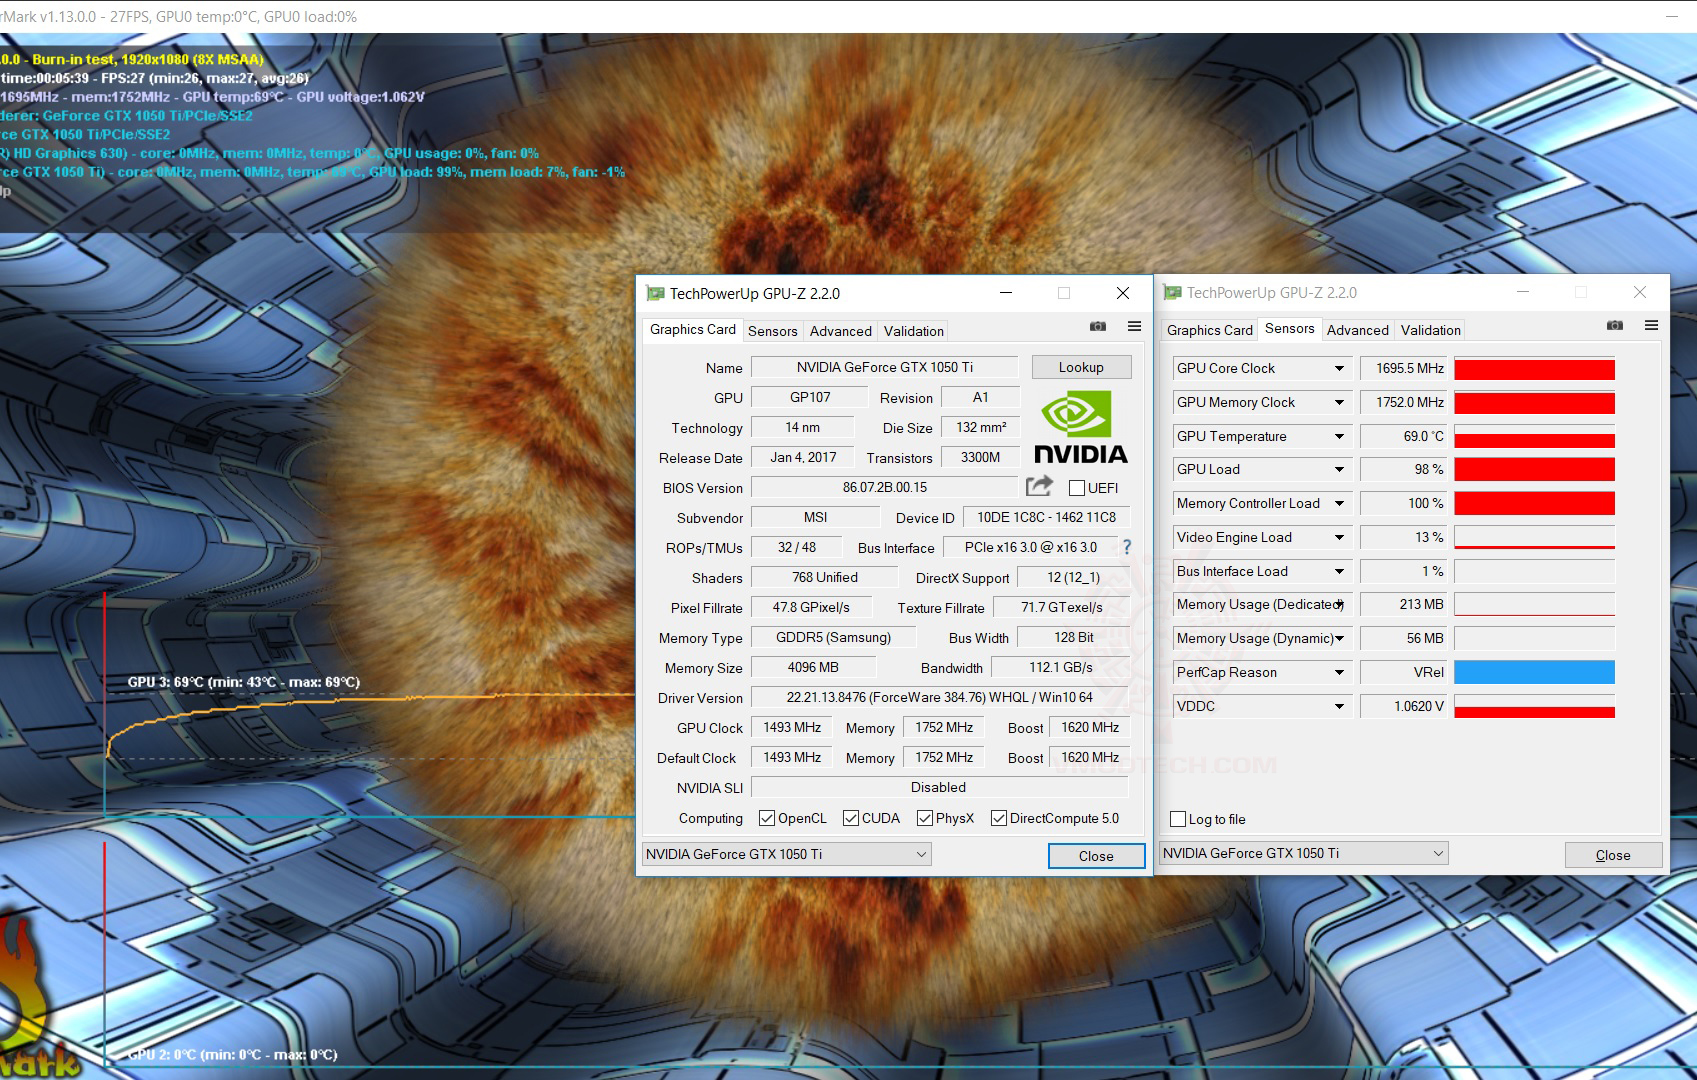Open the Advanced tab in Sensors window
The image size is (1697, 1080).
(1357, 329)
